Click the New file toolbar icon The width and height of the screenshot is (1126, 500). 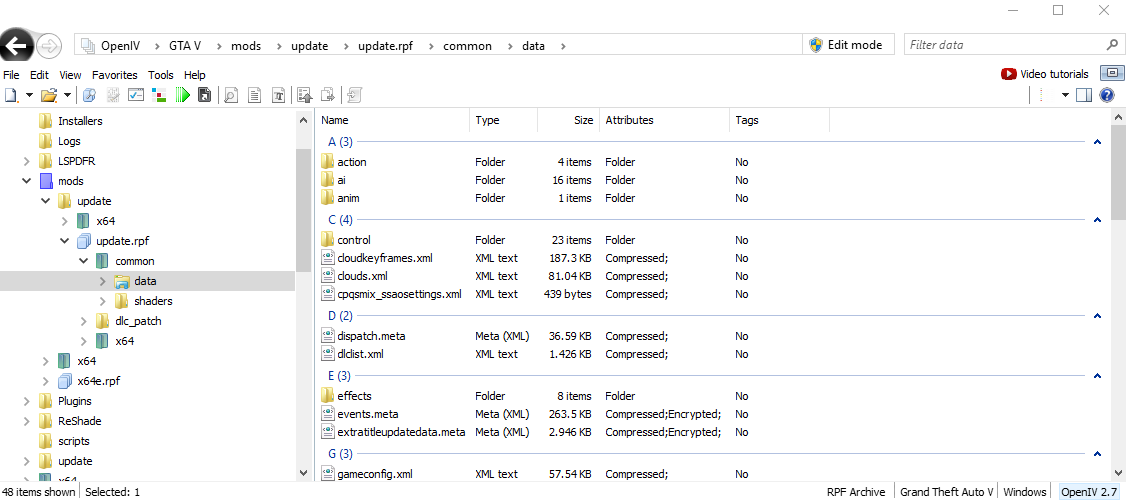11,95
